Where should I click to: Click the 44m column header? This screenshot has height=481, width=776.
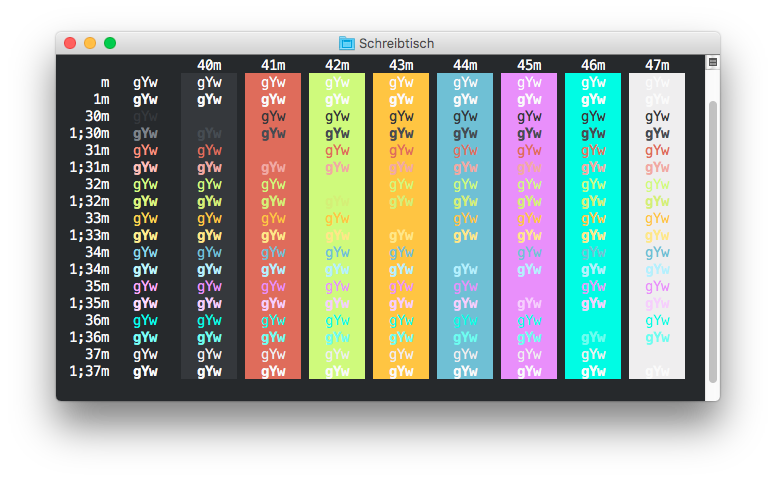tap(465, 65)
